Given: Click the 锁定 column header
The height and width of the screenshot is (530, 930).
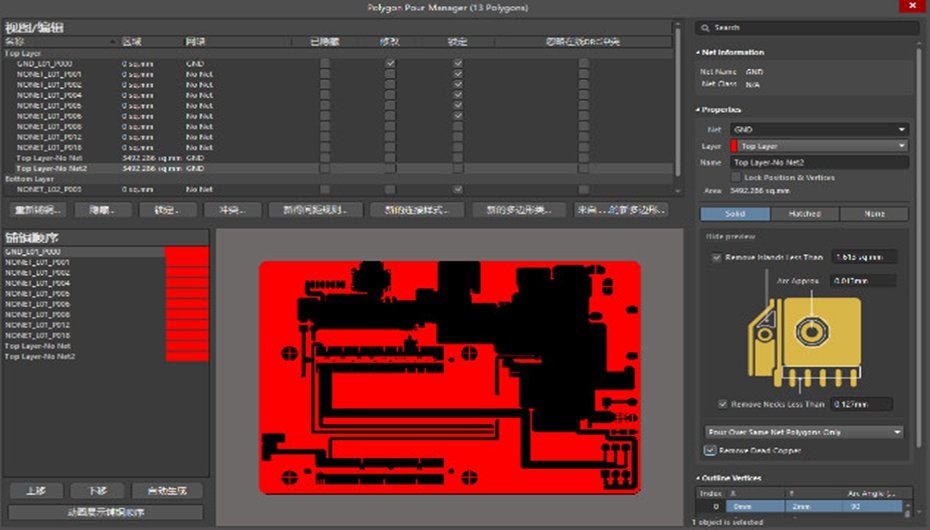Looking at the screenshot, I should point(457,41).
